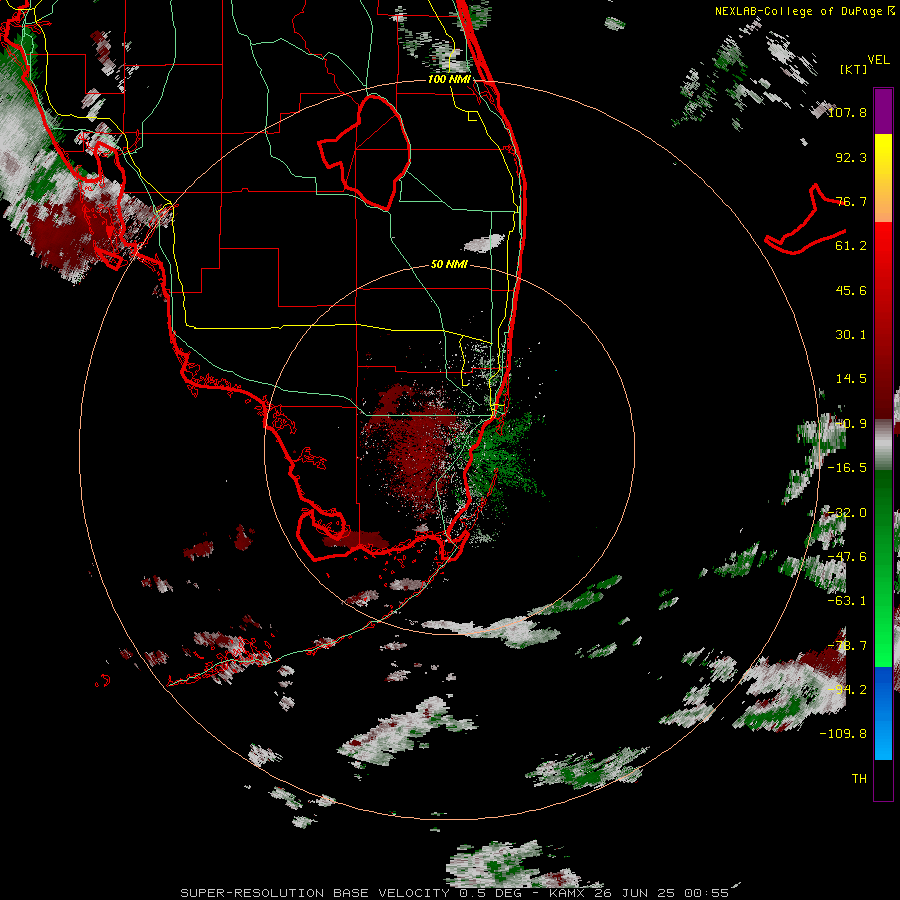The width and height of the screenshot is (900, 900).
Task: Pick the bright red band near 61.2
Action: click(883, 245)
